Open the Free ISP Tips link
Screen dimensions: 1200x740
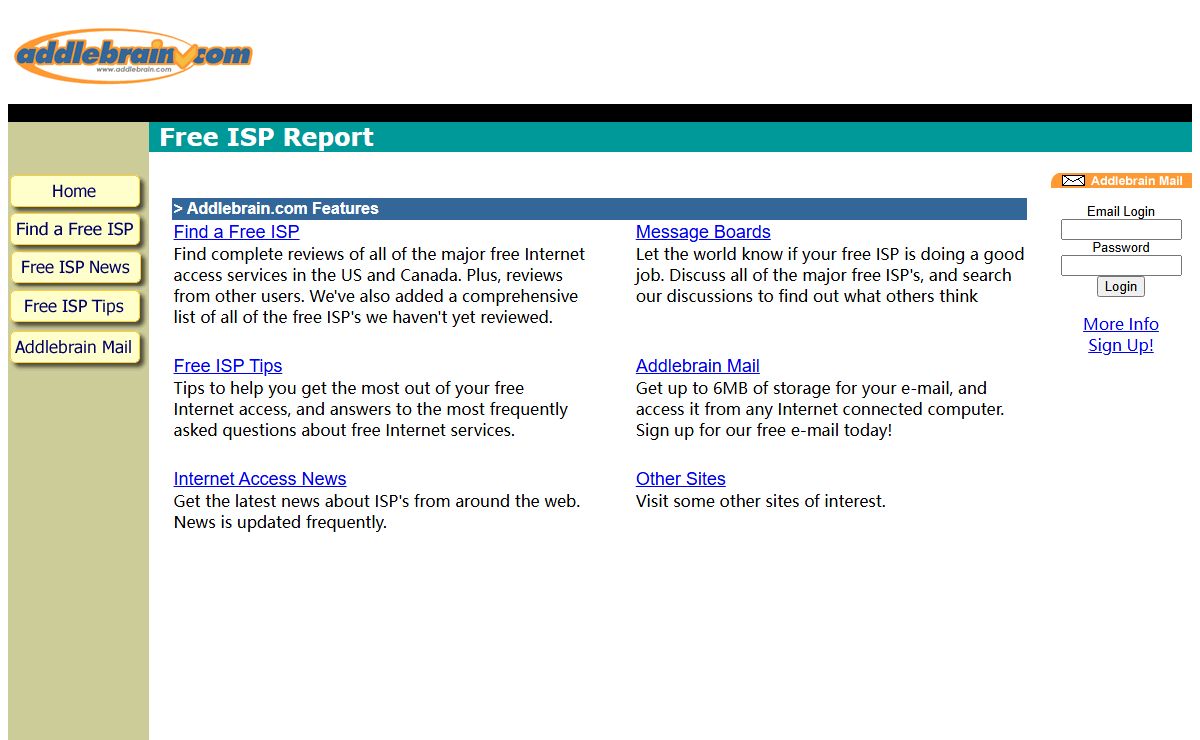coord(228,366)
